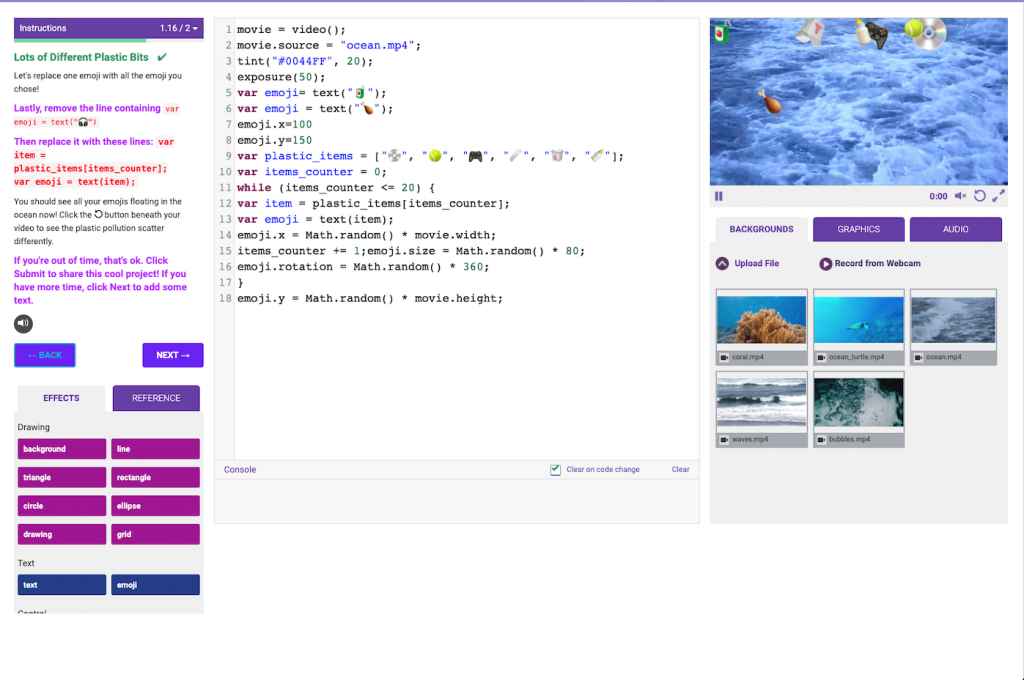The height and width of the screenshot is (680, 1024).
Task: Click code line 1 movie = video()
Action: (x=291, y=29)
